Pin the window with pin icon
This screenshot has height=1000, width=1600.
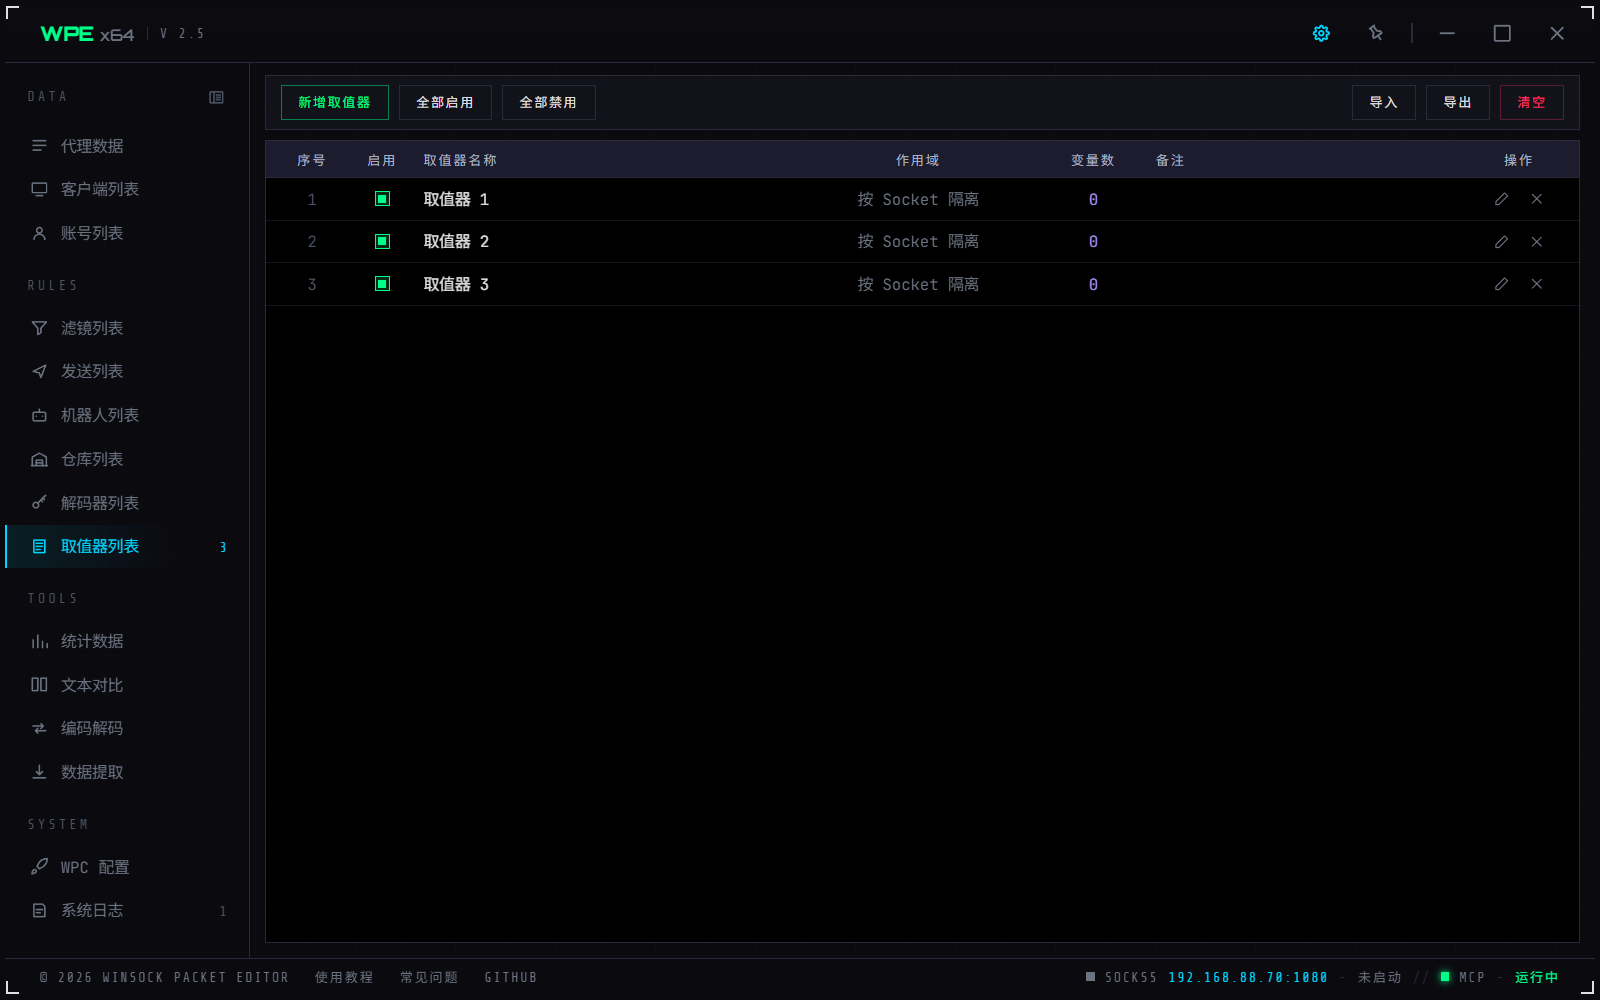click(1376, 33)
